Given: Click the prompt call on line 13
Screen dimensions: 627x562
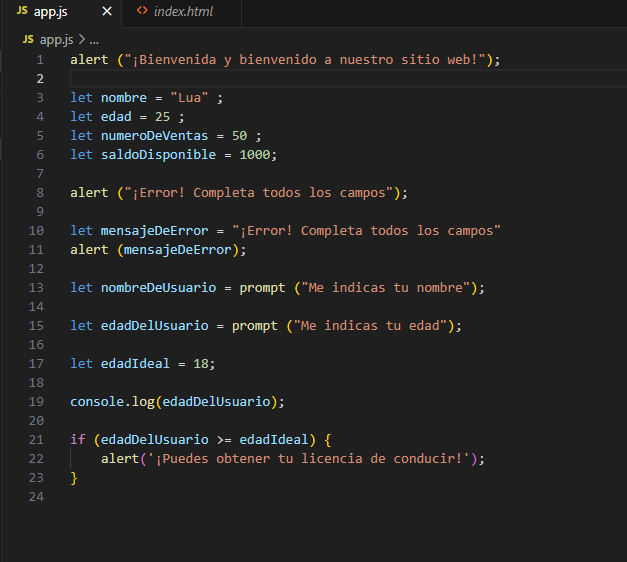Looking at the screenshot, I should tap(262, 288).
